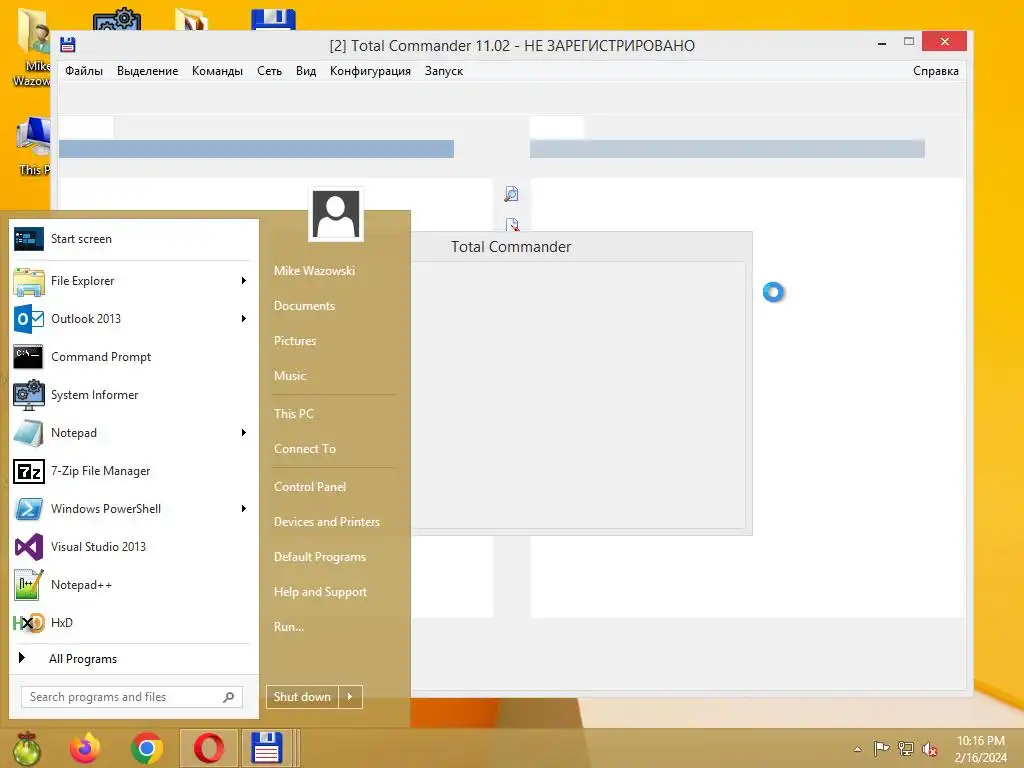Open the Вид menu
The image size is (1024, 768).
(306, 71)
